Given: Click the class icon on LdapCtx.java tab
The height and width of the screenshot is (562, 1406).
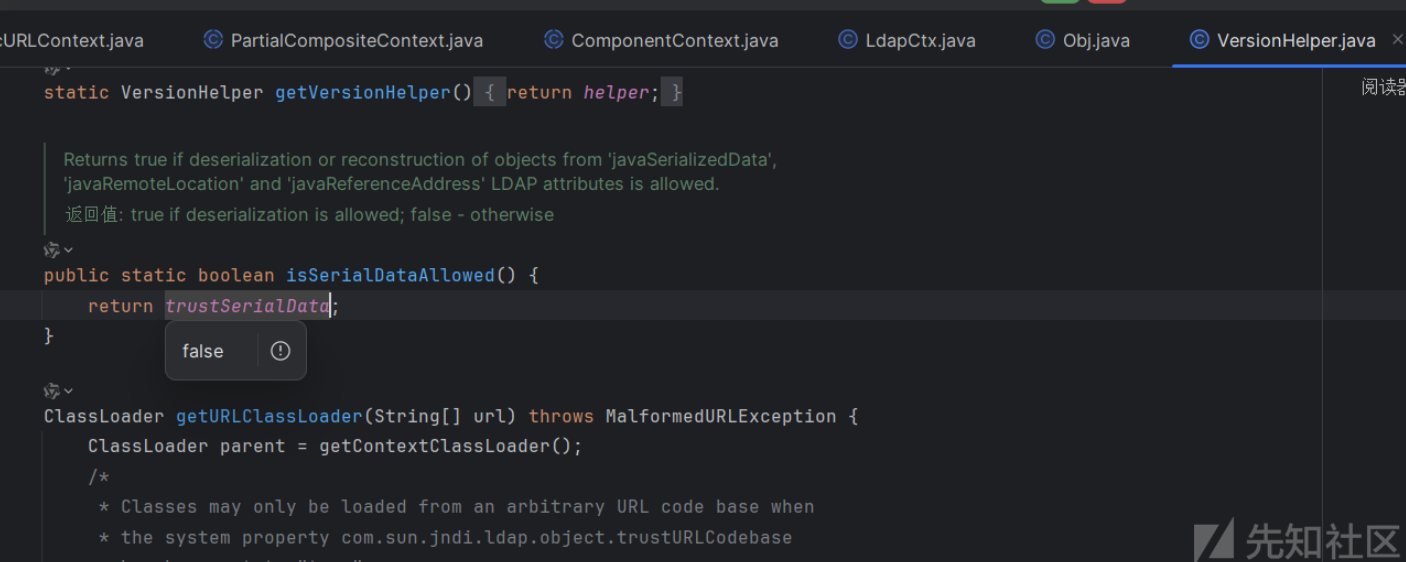Looking at the screenshot, I should point(847,40).
